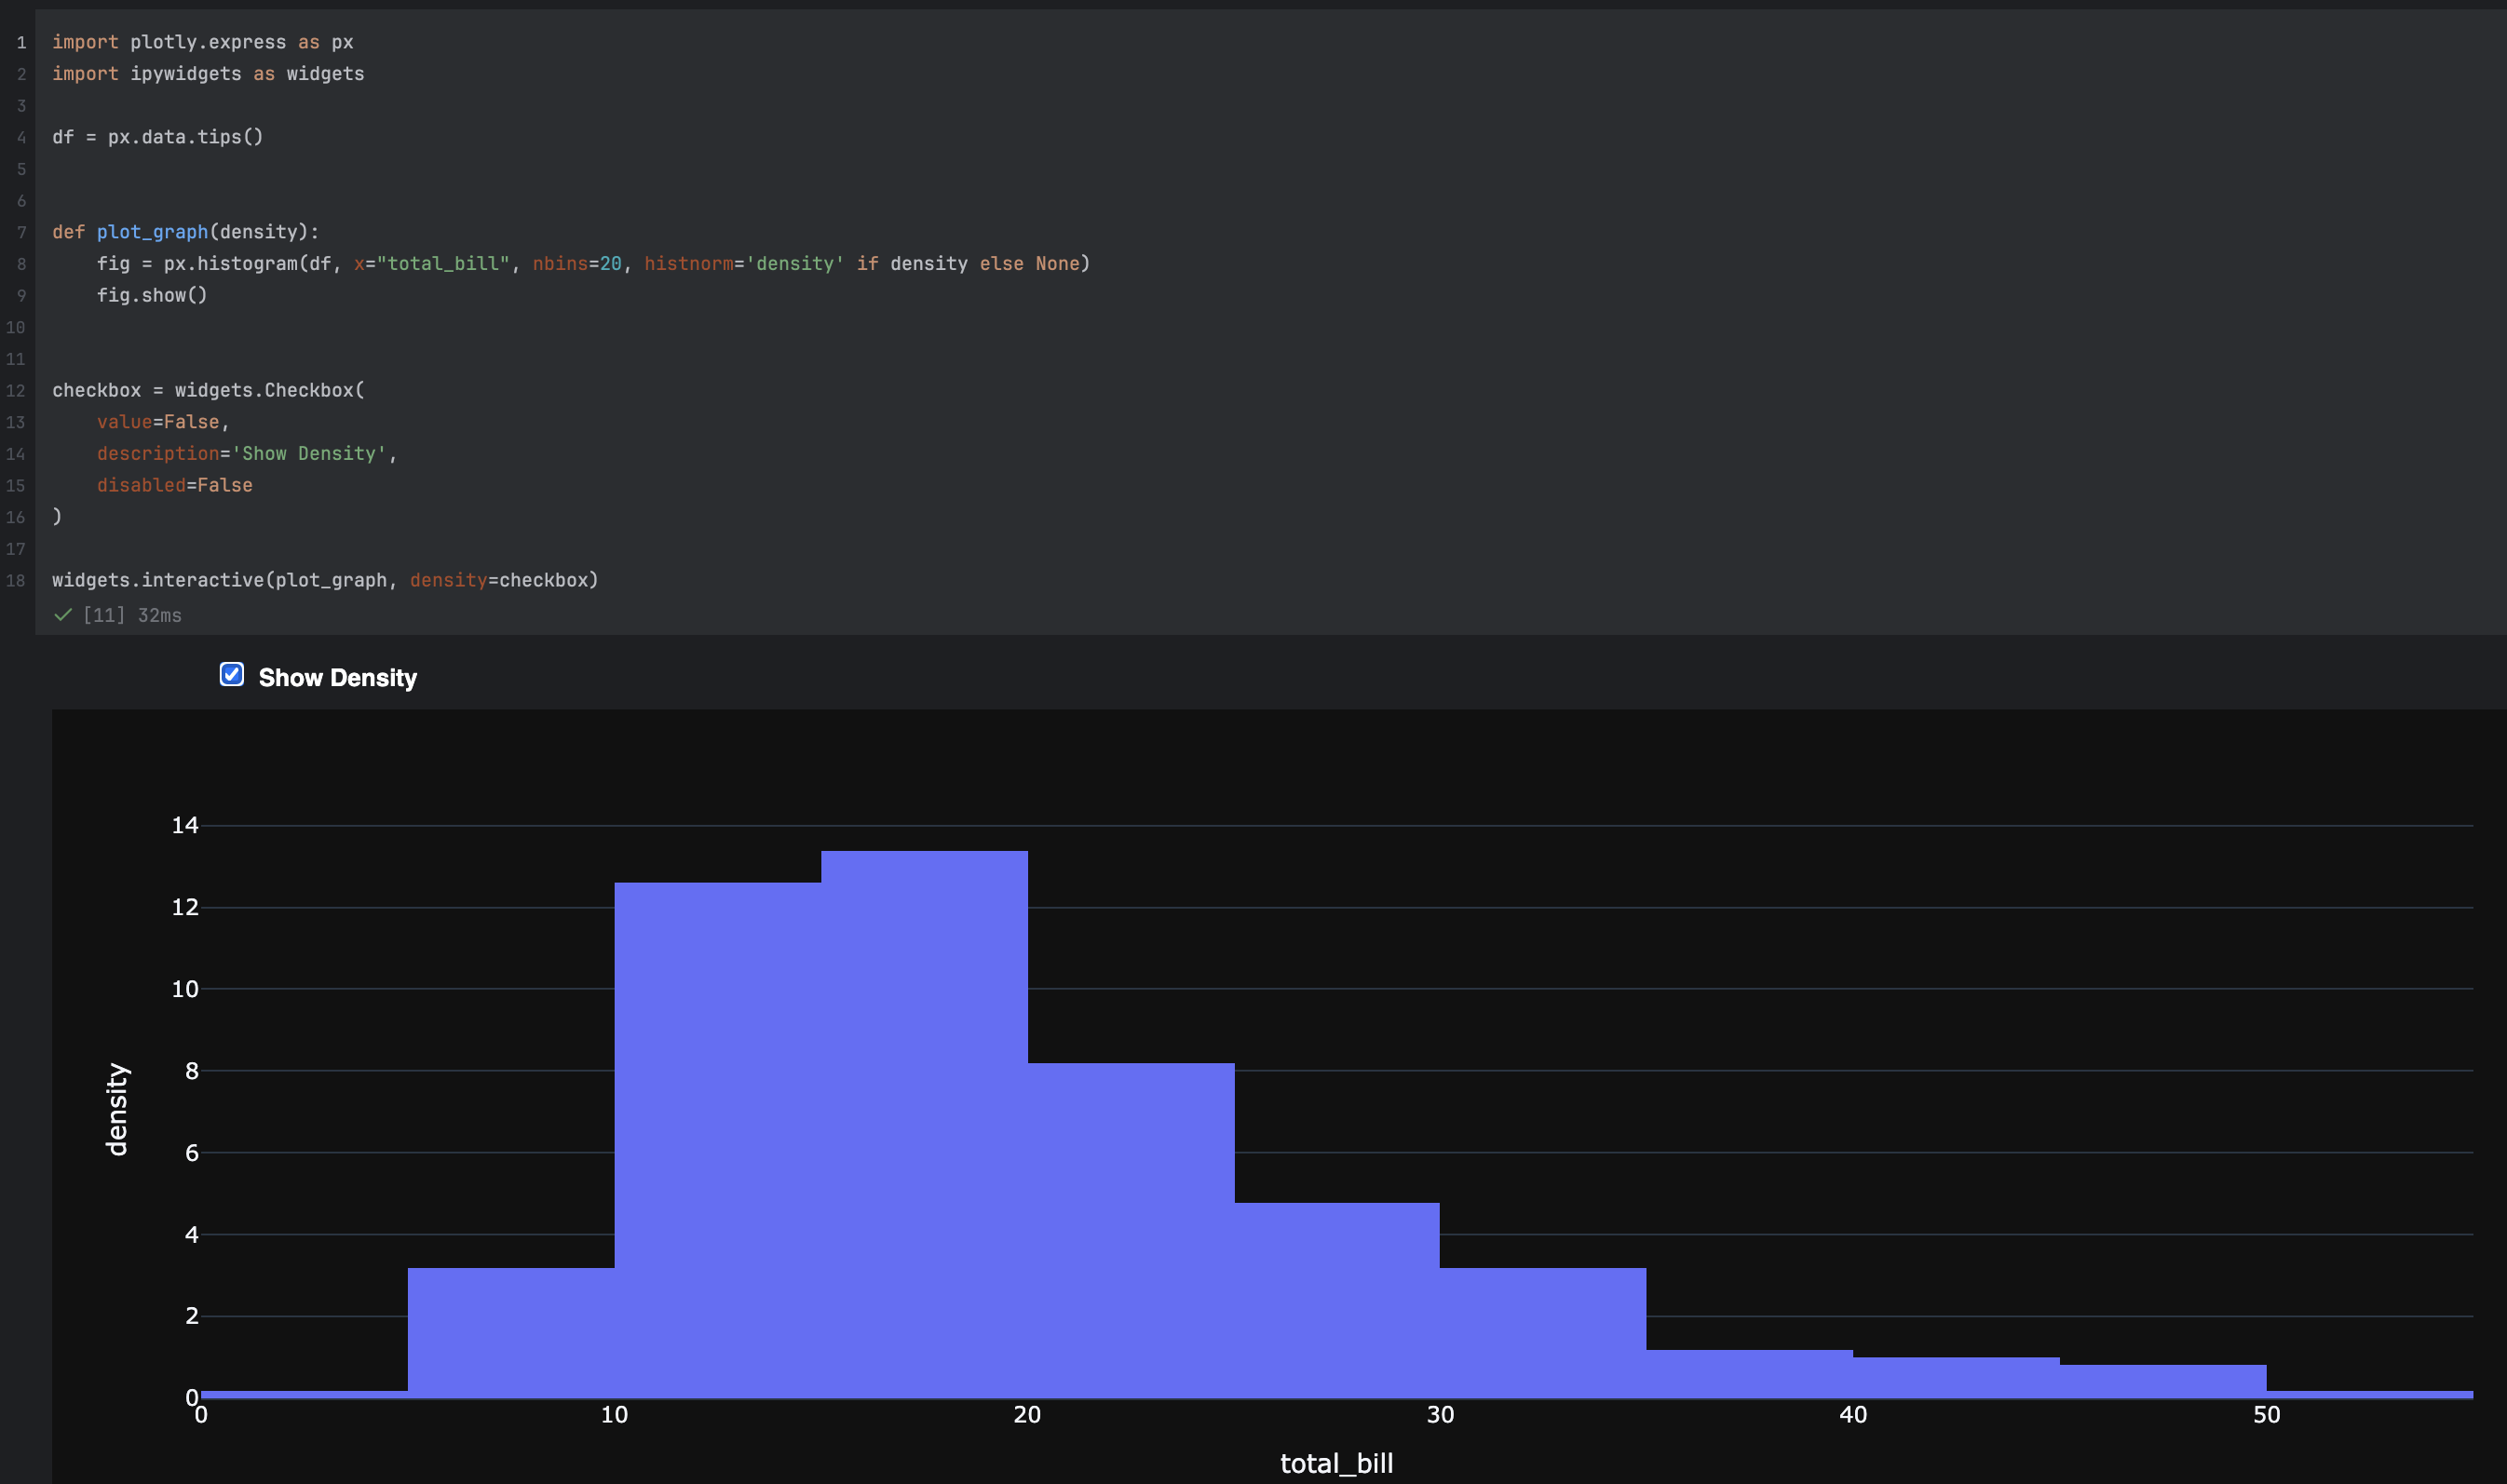
Task: Click the histnorm='density' argument in the code
Action: [x=740, y=263]
